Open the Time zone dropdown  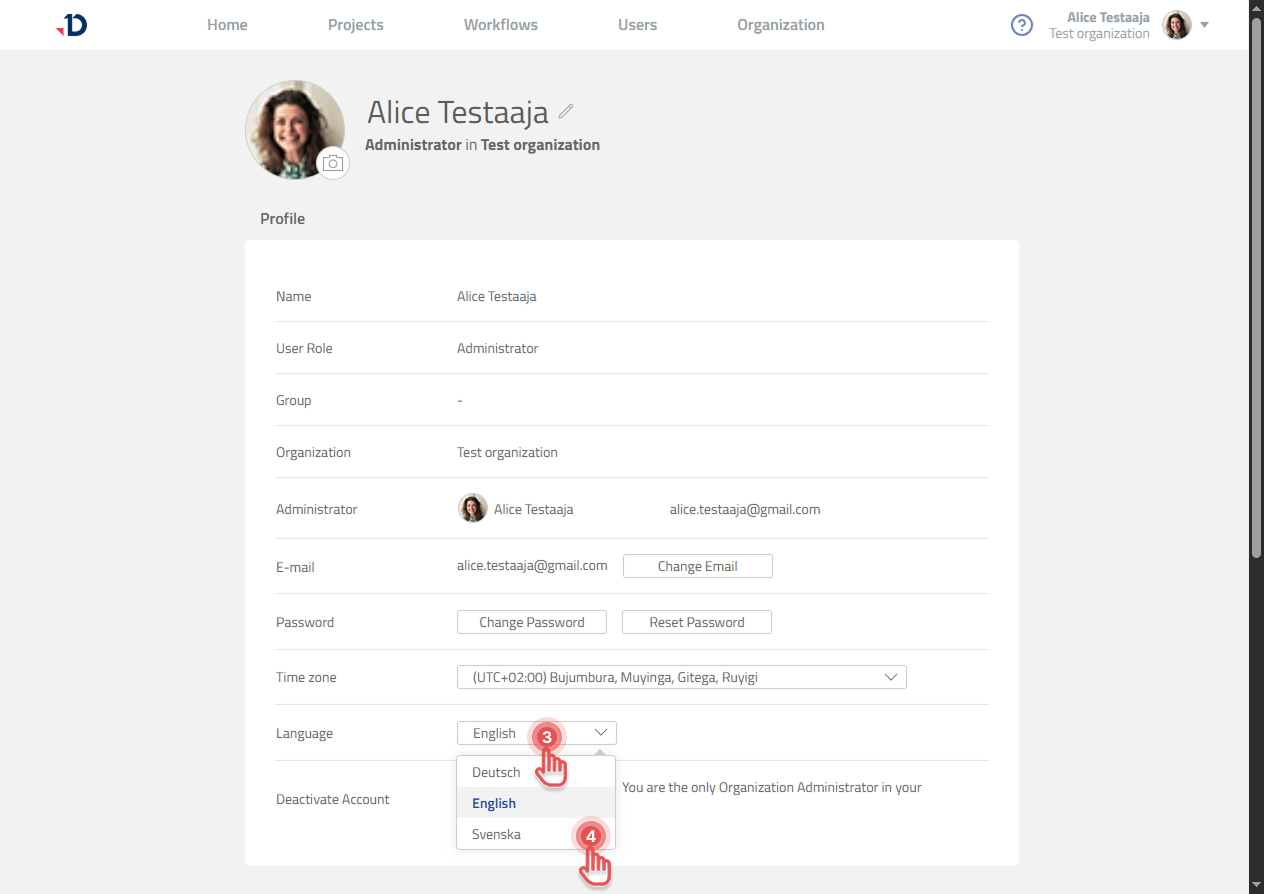pyautogui.click(x=681, y=677)
